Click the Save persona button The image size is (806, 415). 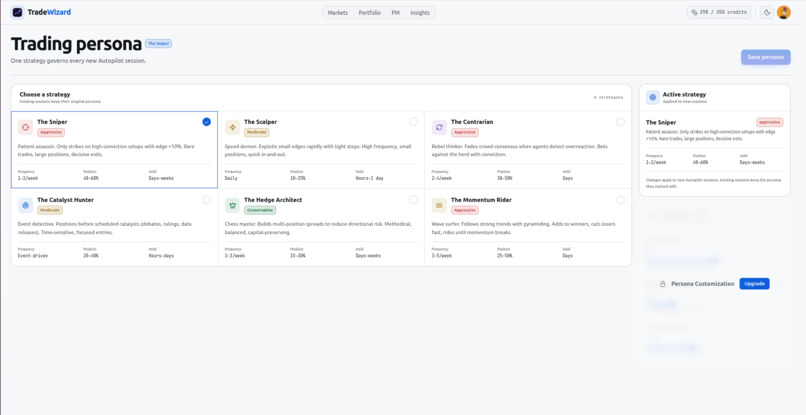[765, 57]
